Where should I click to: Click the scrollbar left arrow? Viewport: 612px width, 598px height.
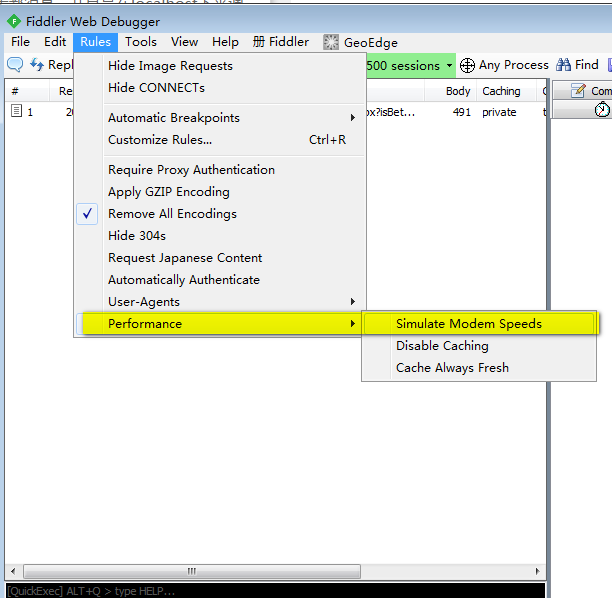tap(13, 571)
